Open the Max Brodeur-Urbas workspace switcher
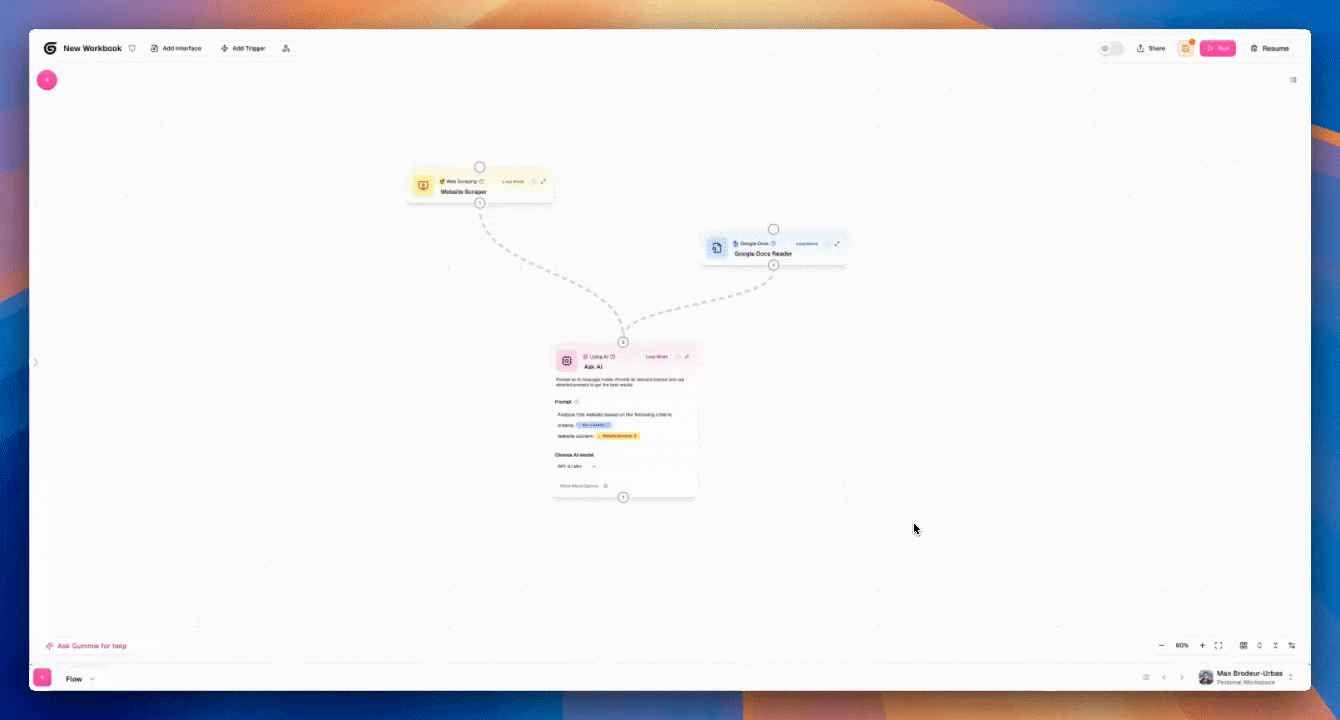1340x720 pixels. coord(1247,677)
